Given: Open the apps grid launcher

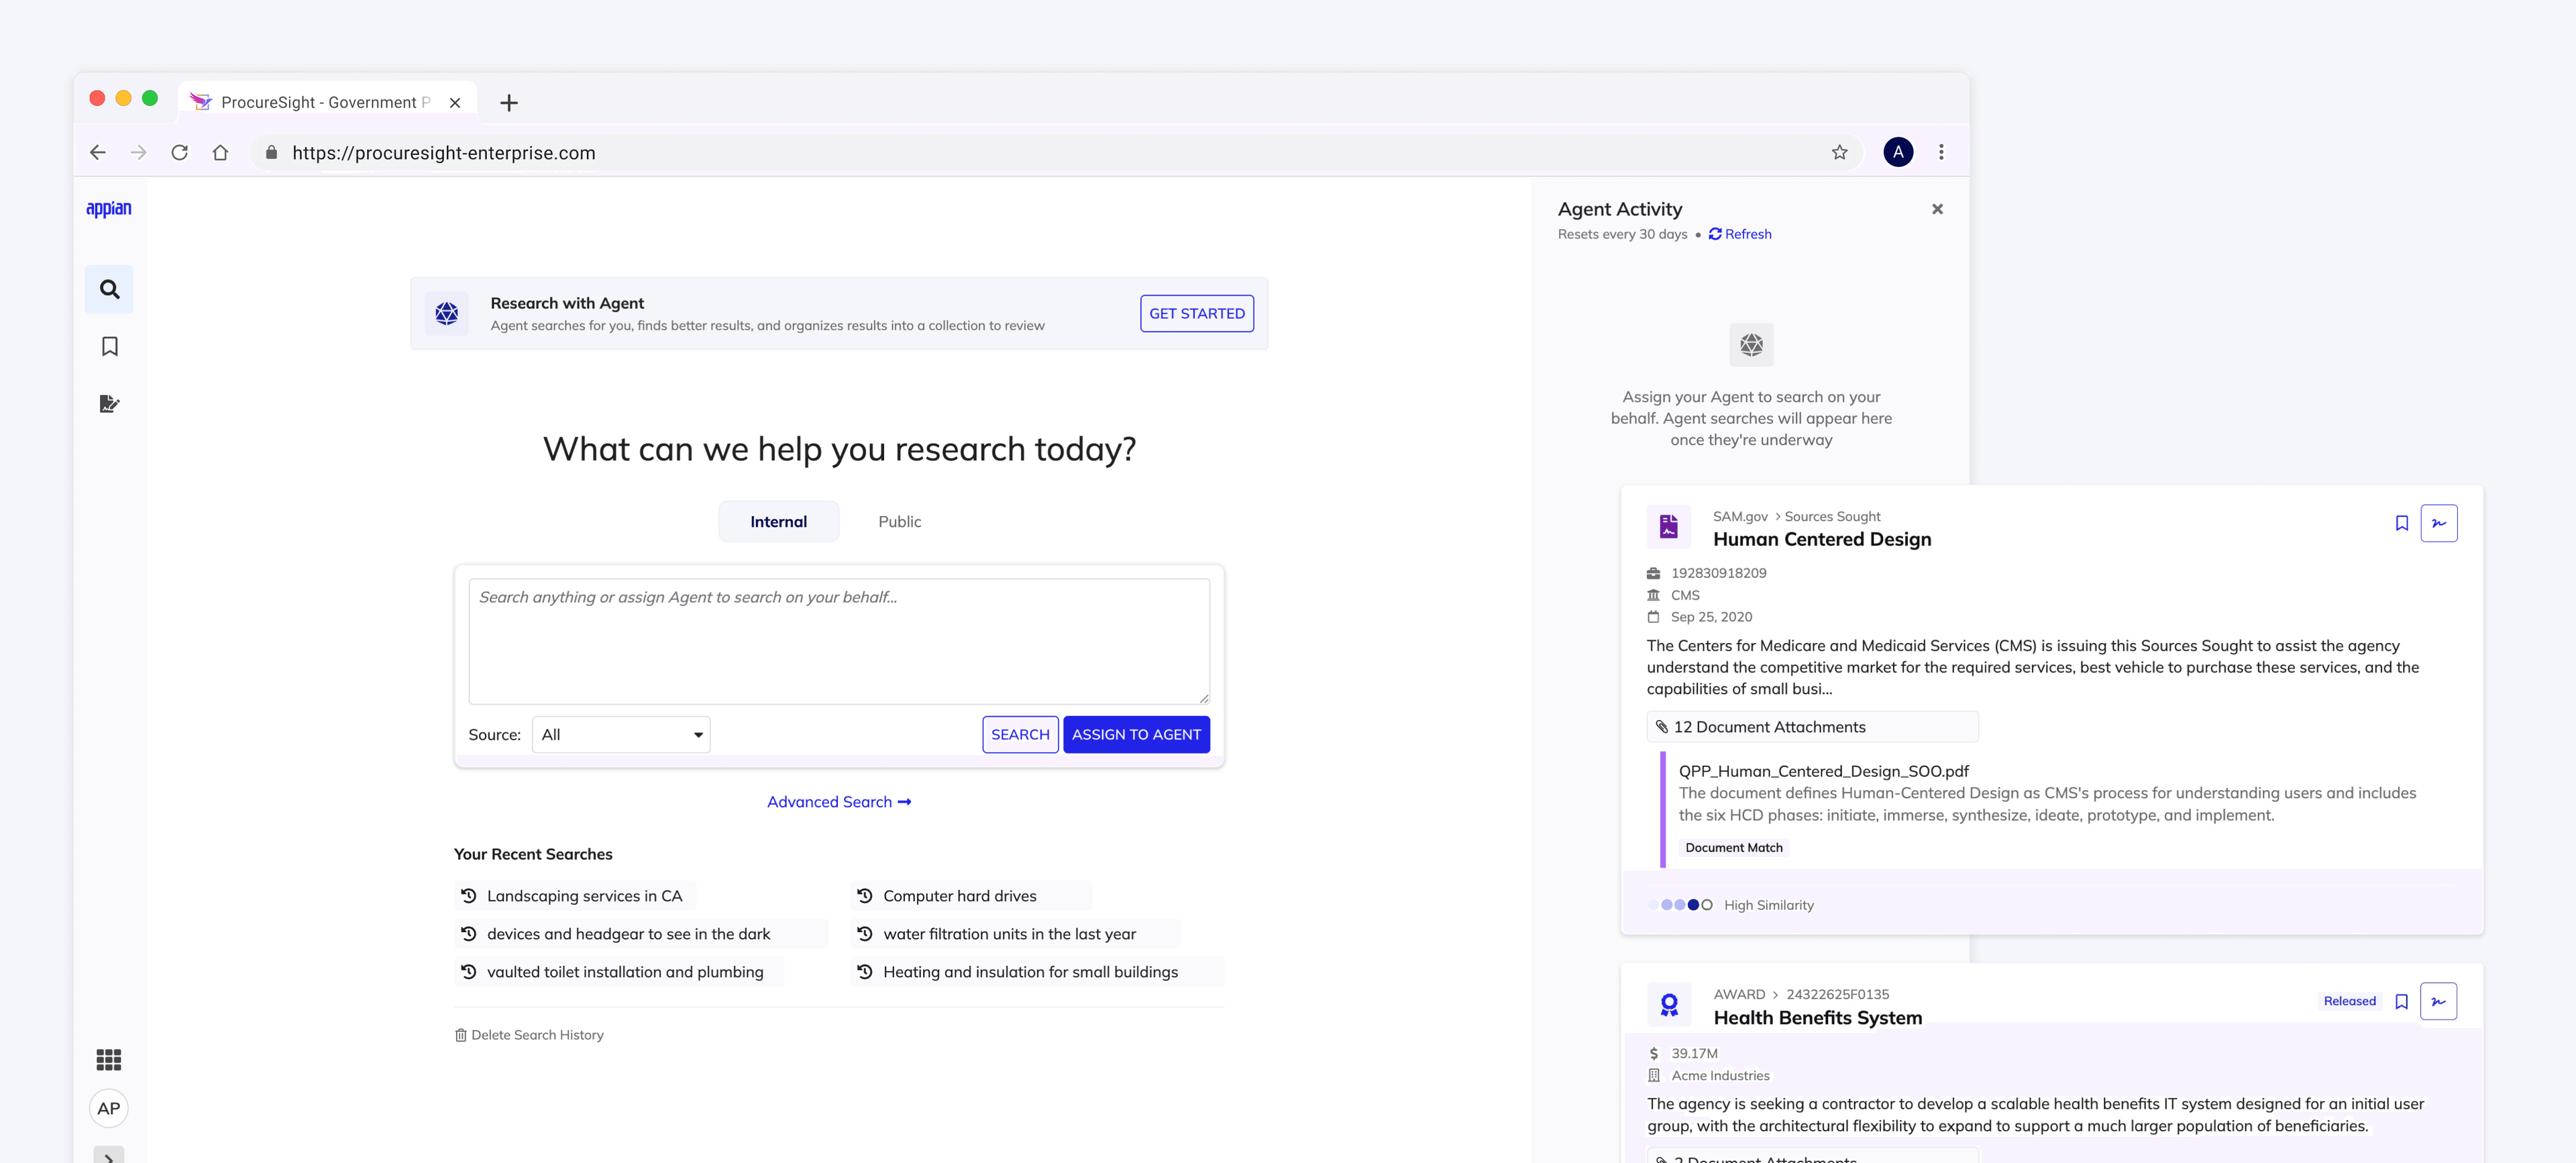Looking at the screenshot, I should (108, 1059).
